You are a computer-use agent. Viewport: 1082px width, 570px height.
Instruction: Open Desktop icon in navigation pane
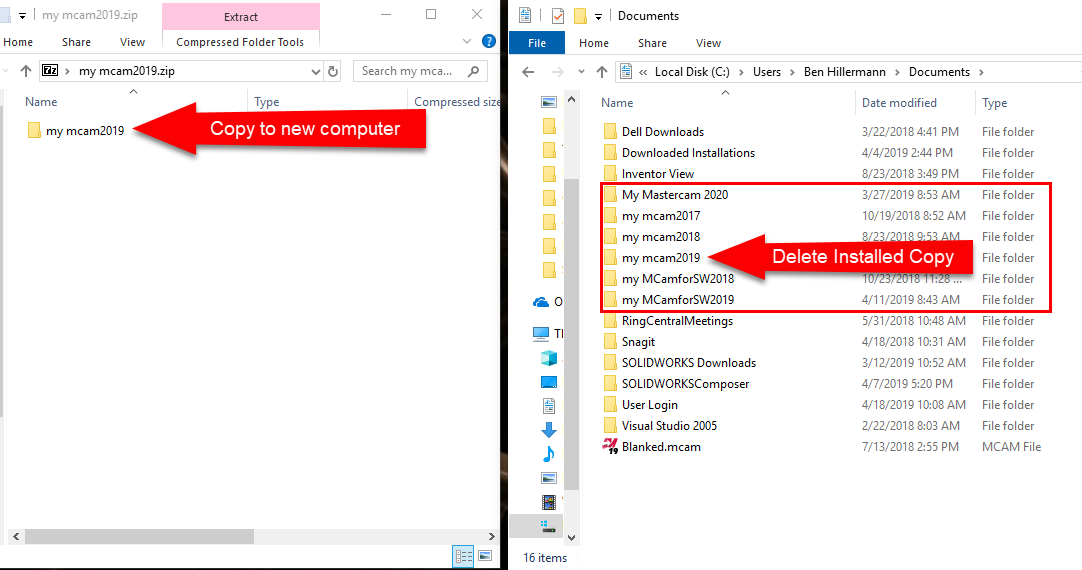point(549,382)
